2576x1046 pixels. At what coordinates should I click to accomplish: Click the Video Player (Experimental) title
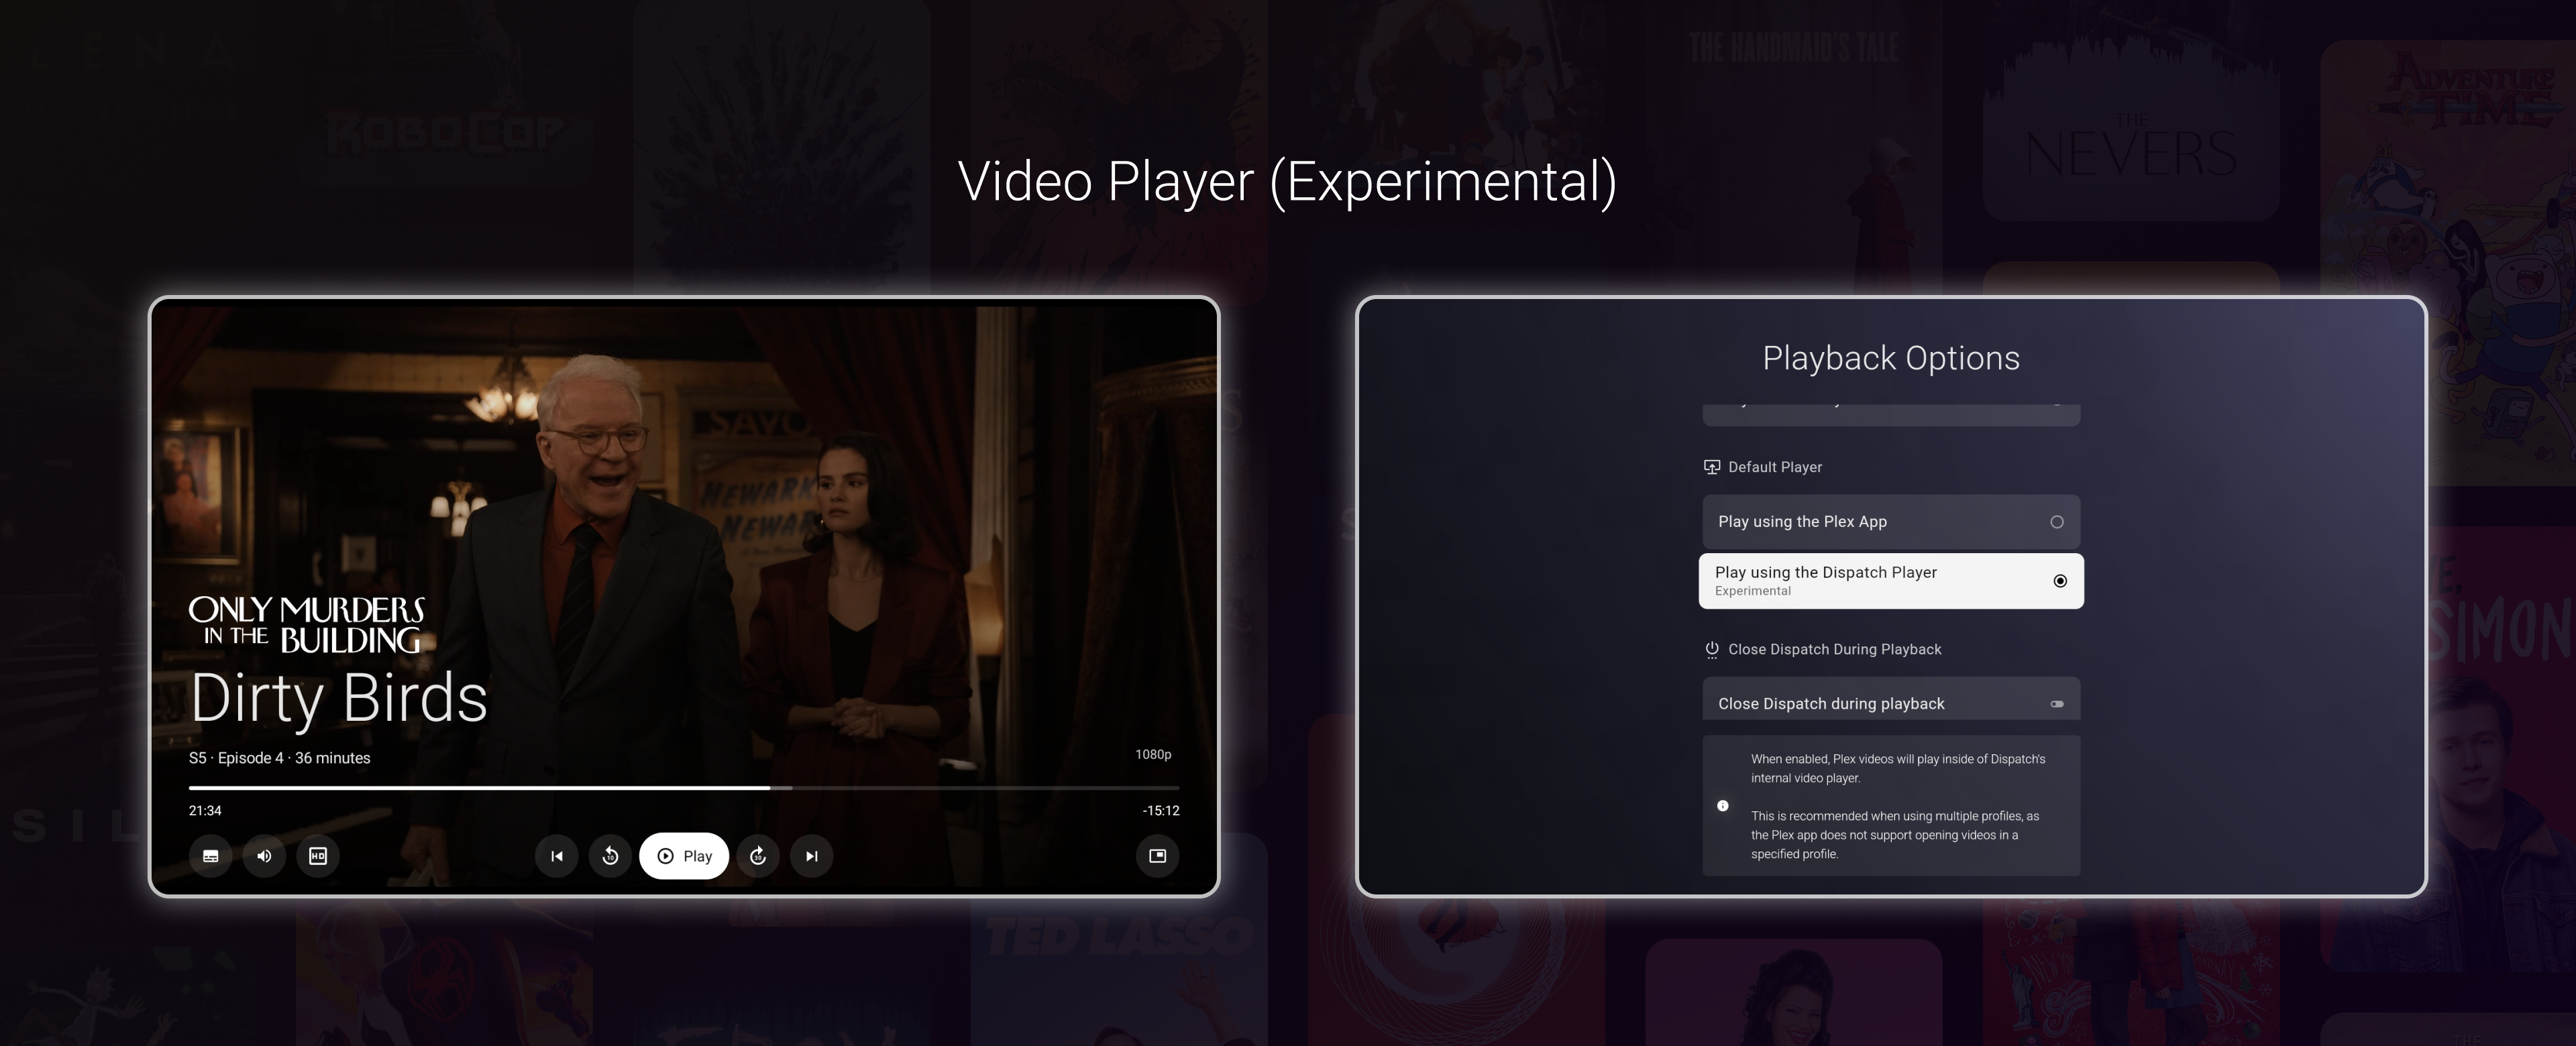click(1287, 182)
